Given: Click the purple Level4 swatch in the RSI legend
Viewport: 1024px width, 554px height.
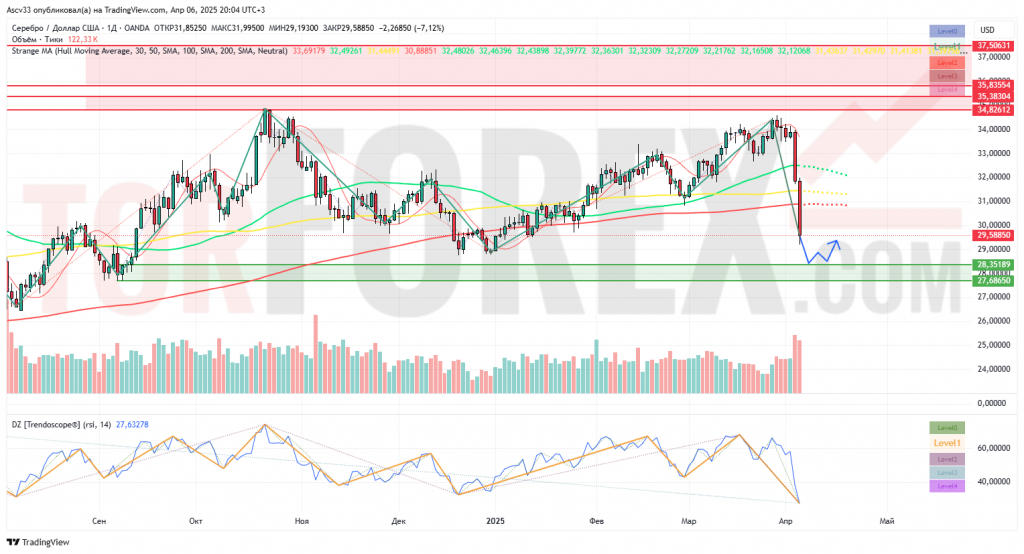Looking at the screenshot, I should click(x=946, y=486).
